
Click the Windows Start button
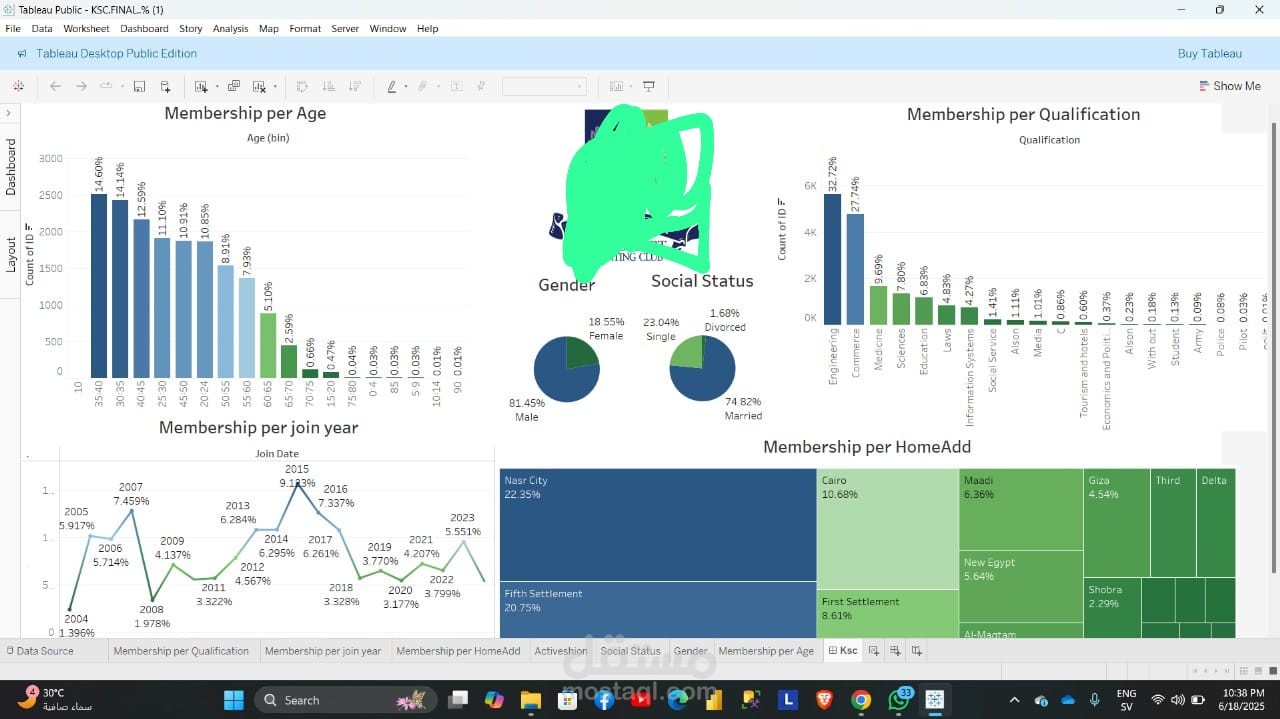pyautogui.click(x=233, y=700)
